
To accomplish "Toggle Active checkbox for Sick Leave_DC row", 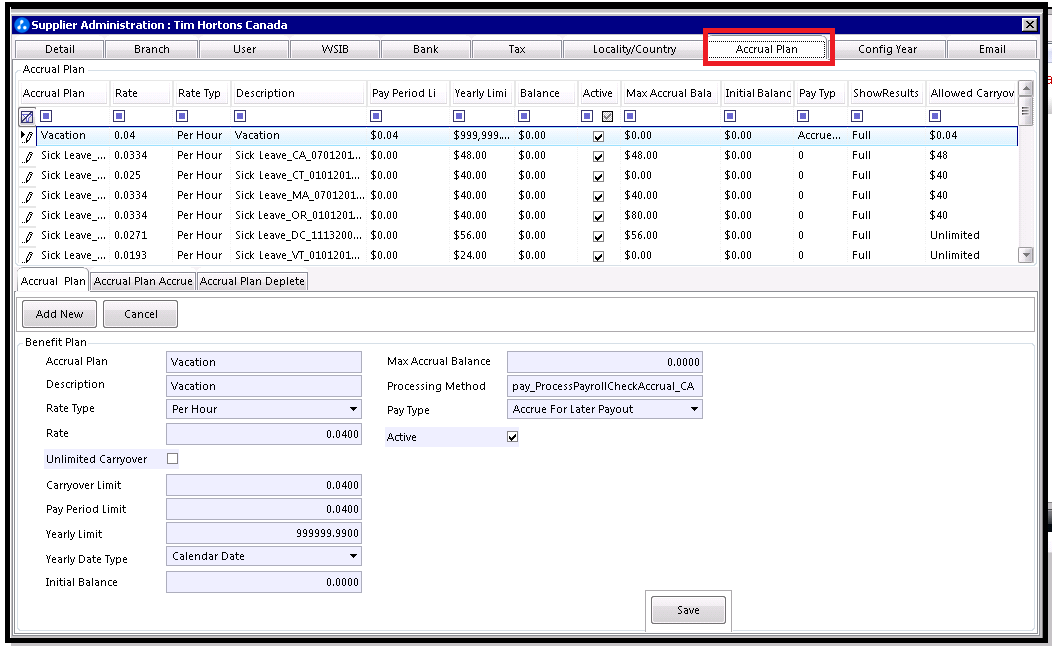I will coord(598,236).
